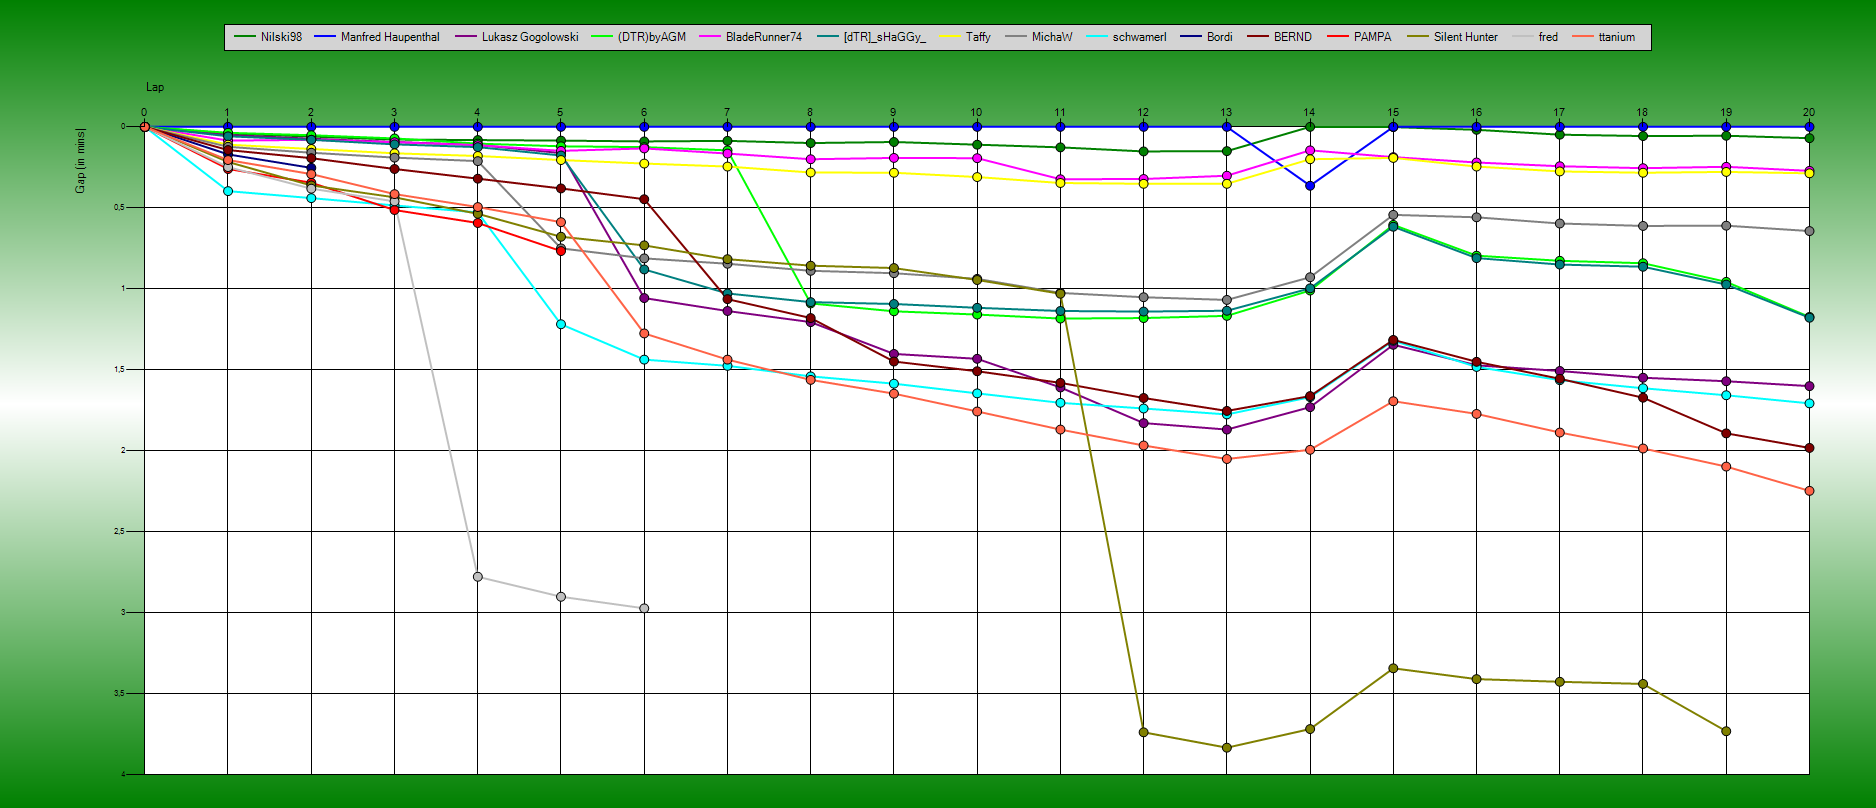Viewport: 1876px width, 808px height.
Task: Click the 2,5 gap axis label
Action: [x=119, y=531]
